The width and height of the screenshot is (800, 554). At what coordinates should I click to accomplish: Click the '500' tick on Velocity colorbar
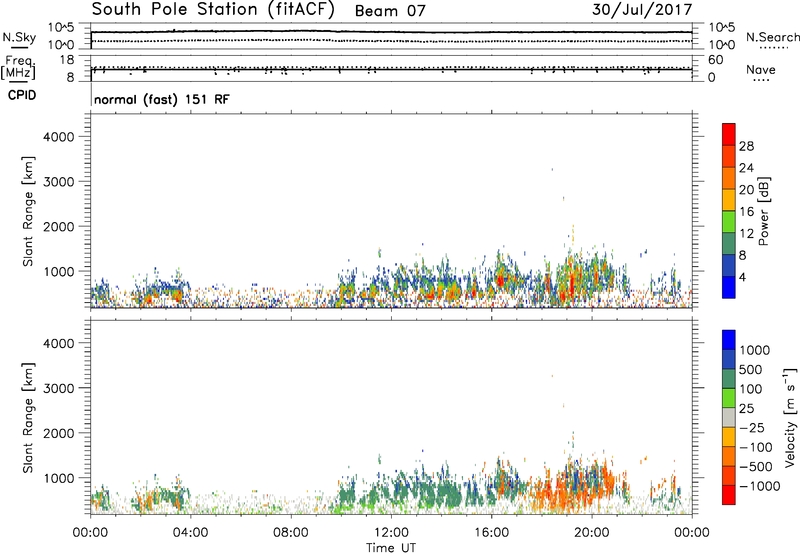tap(750, 370)
